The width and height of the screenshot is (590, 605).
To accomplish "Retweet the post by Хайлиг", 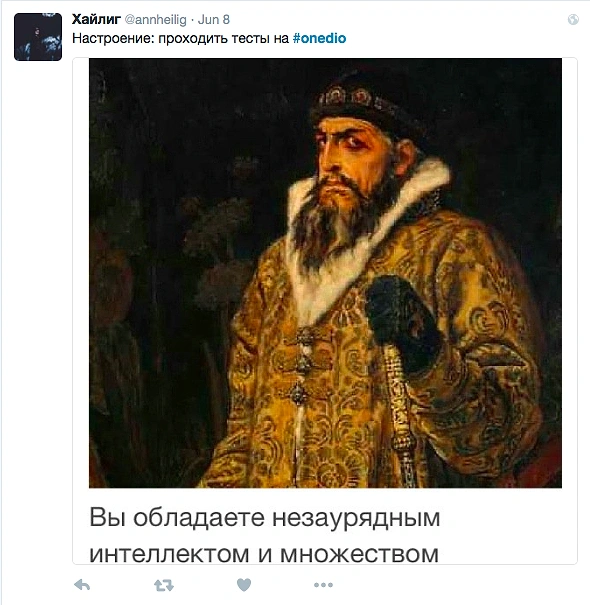I will [164, 586].
